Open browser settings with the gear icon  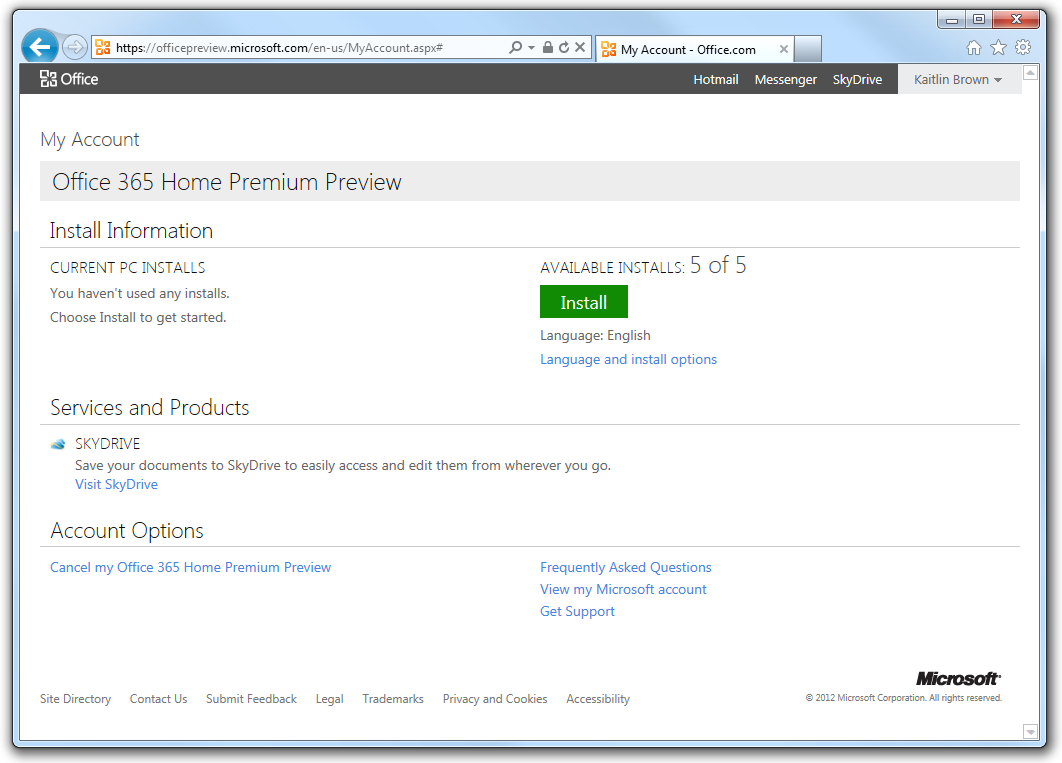click(1022, 46)
